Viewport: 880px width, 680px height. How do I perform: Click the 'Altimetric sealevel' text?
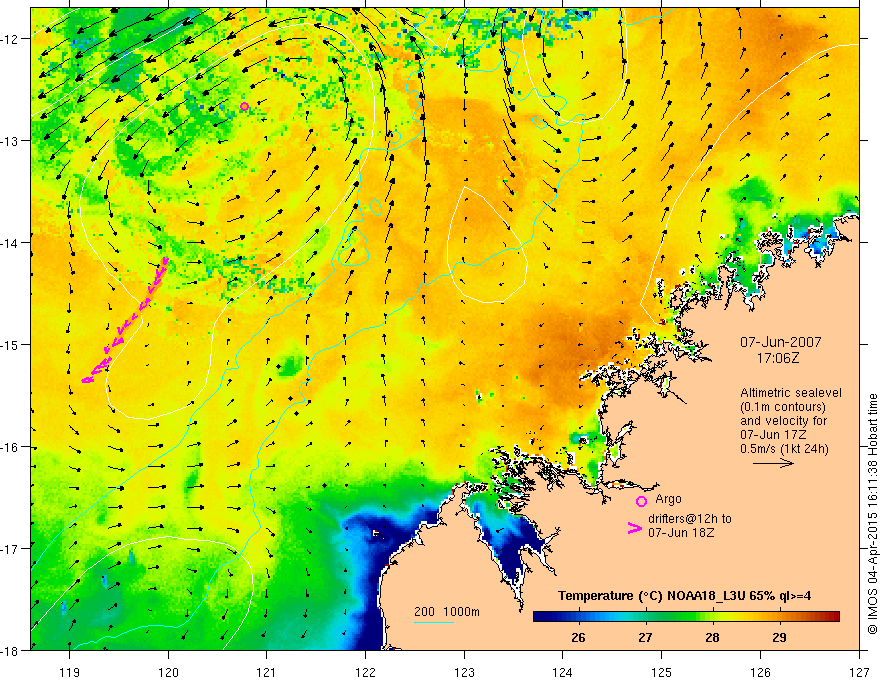click(x=791, y=393)
